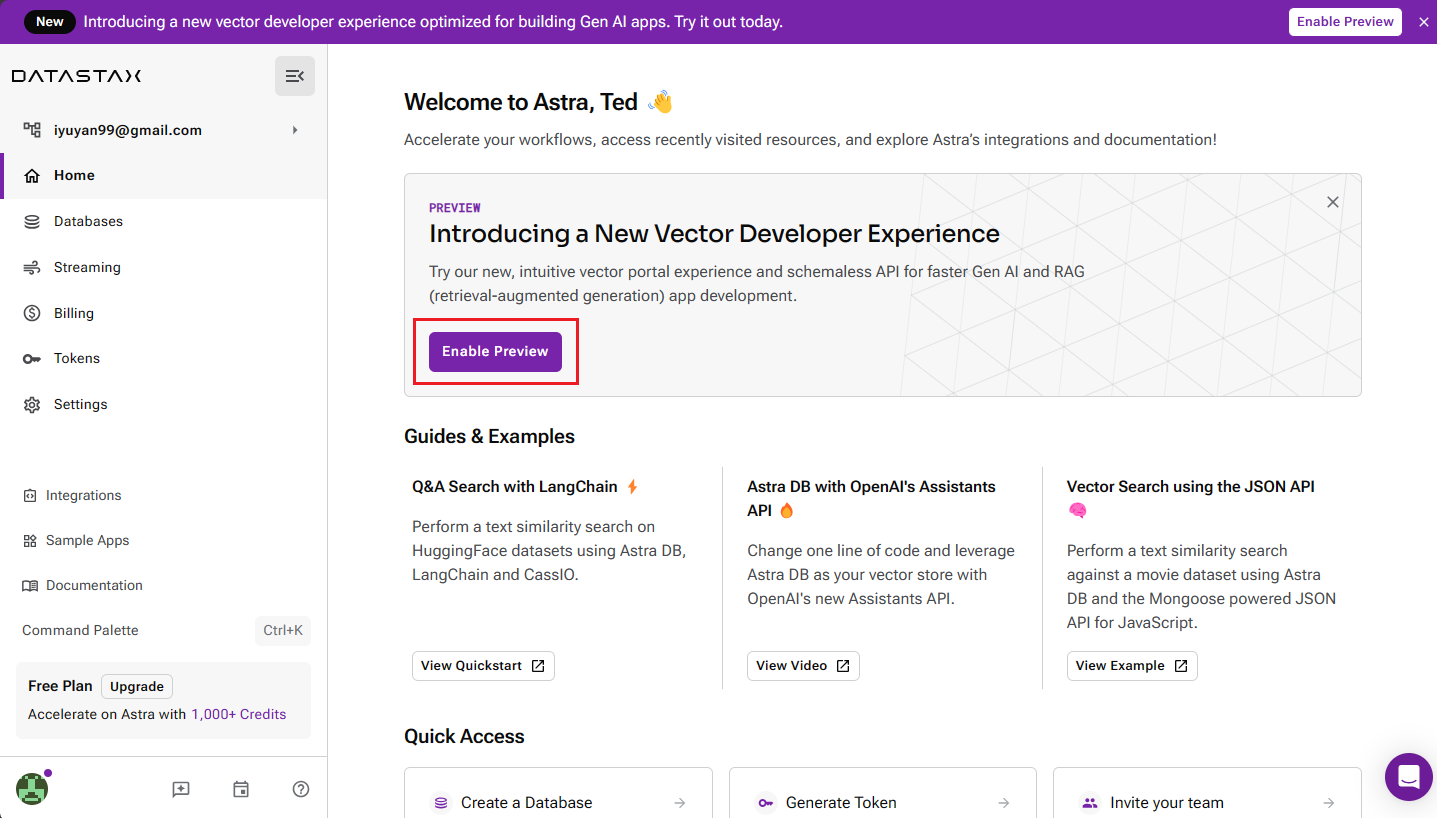Open the Generate Token quick access card
1437x818 pixels.
point(883,794)
